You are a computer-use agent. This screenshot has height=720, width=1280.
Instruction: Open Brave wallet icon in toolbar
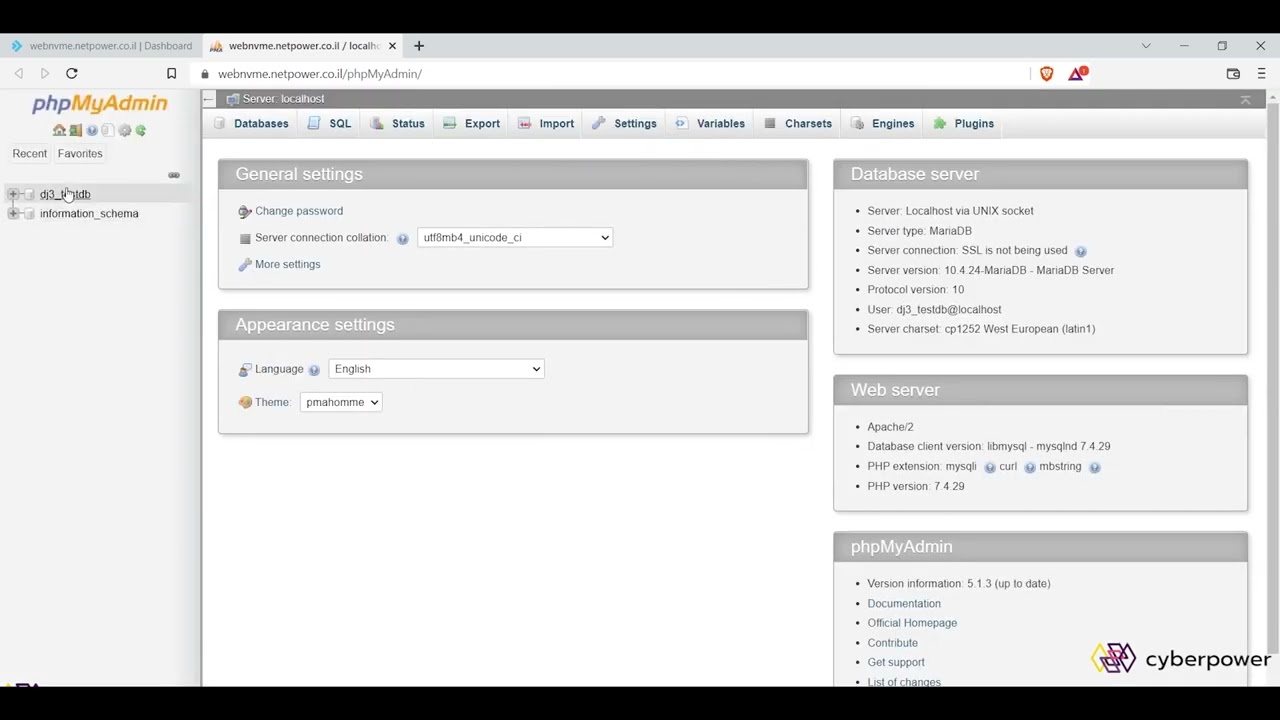click(x=1233, y=73)
